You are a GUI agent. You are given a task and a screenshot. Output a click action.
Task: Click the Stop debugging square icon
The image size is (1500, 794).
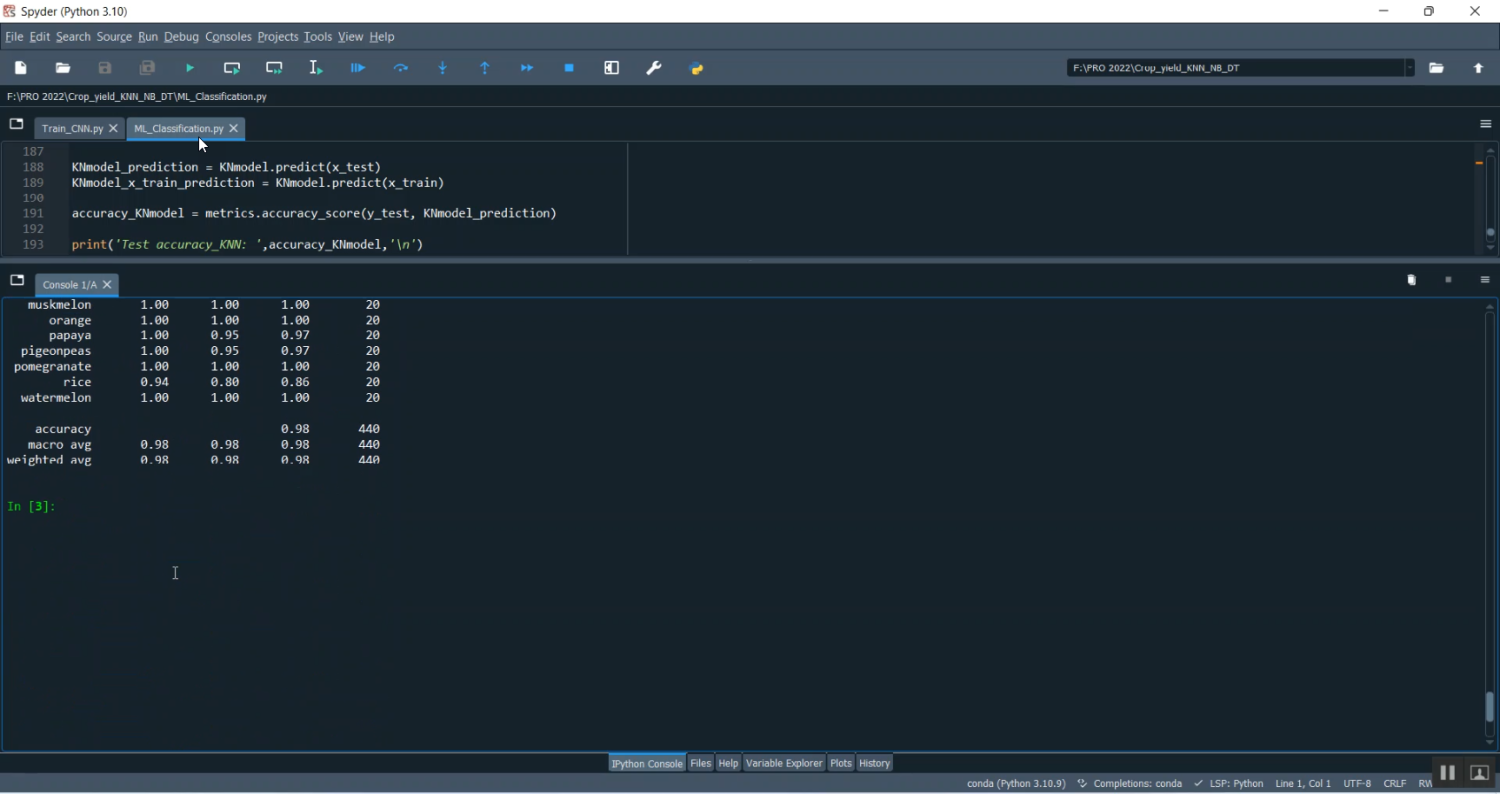(569, 68)
